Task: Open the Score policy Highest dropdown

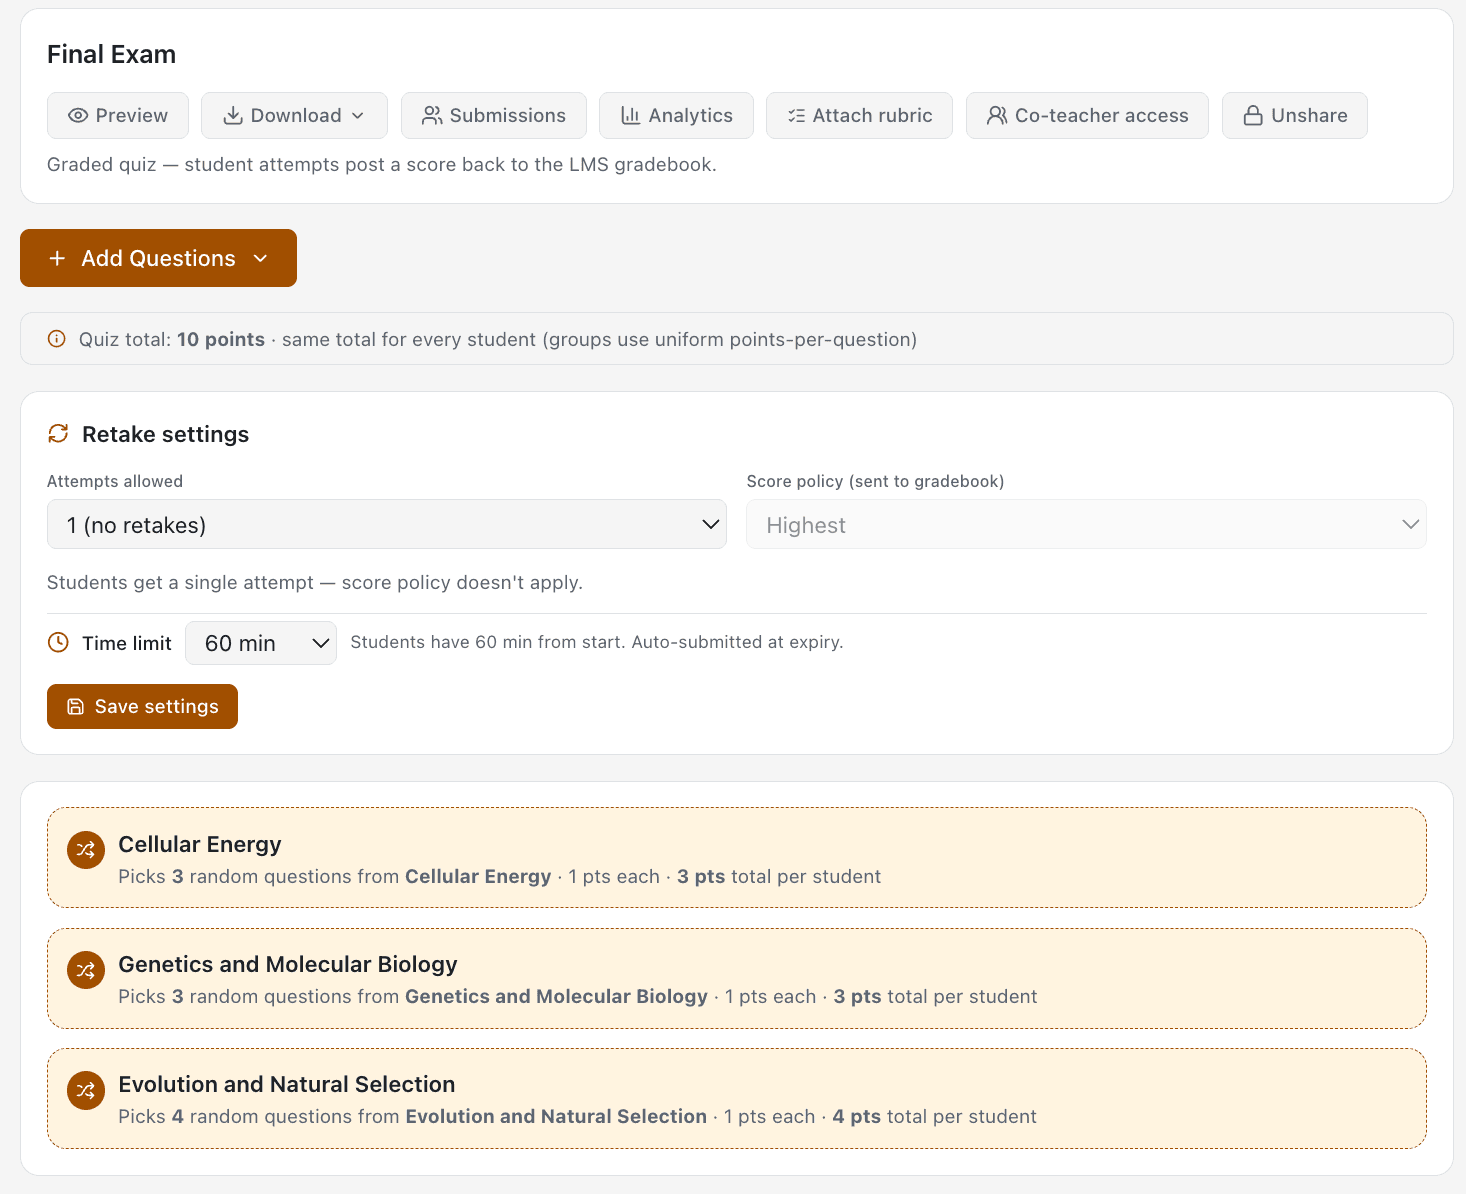Action: 1087,525
